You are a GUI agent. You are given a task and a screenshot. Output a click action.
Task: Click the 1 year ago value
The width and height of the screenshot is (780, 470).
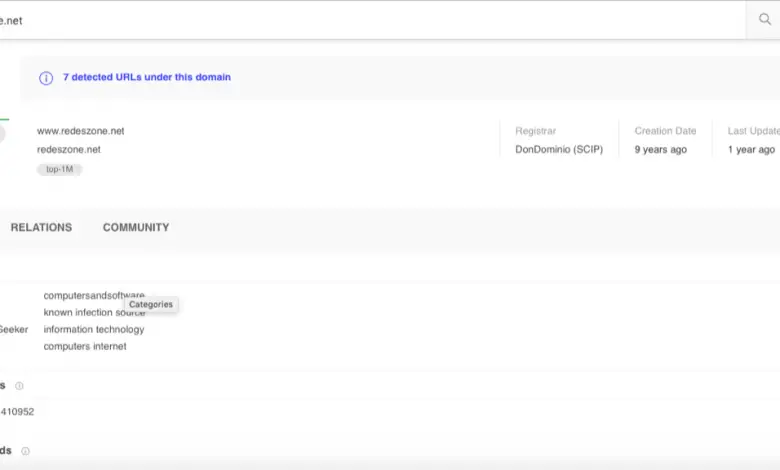[751, 150]
